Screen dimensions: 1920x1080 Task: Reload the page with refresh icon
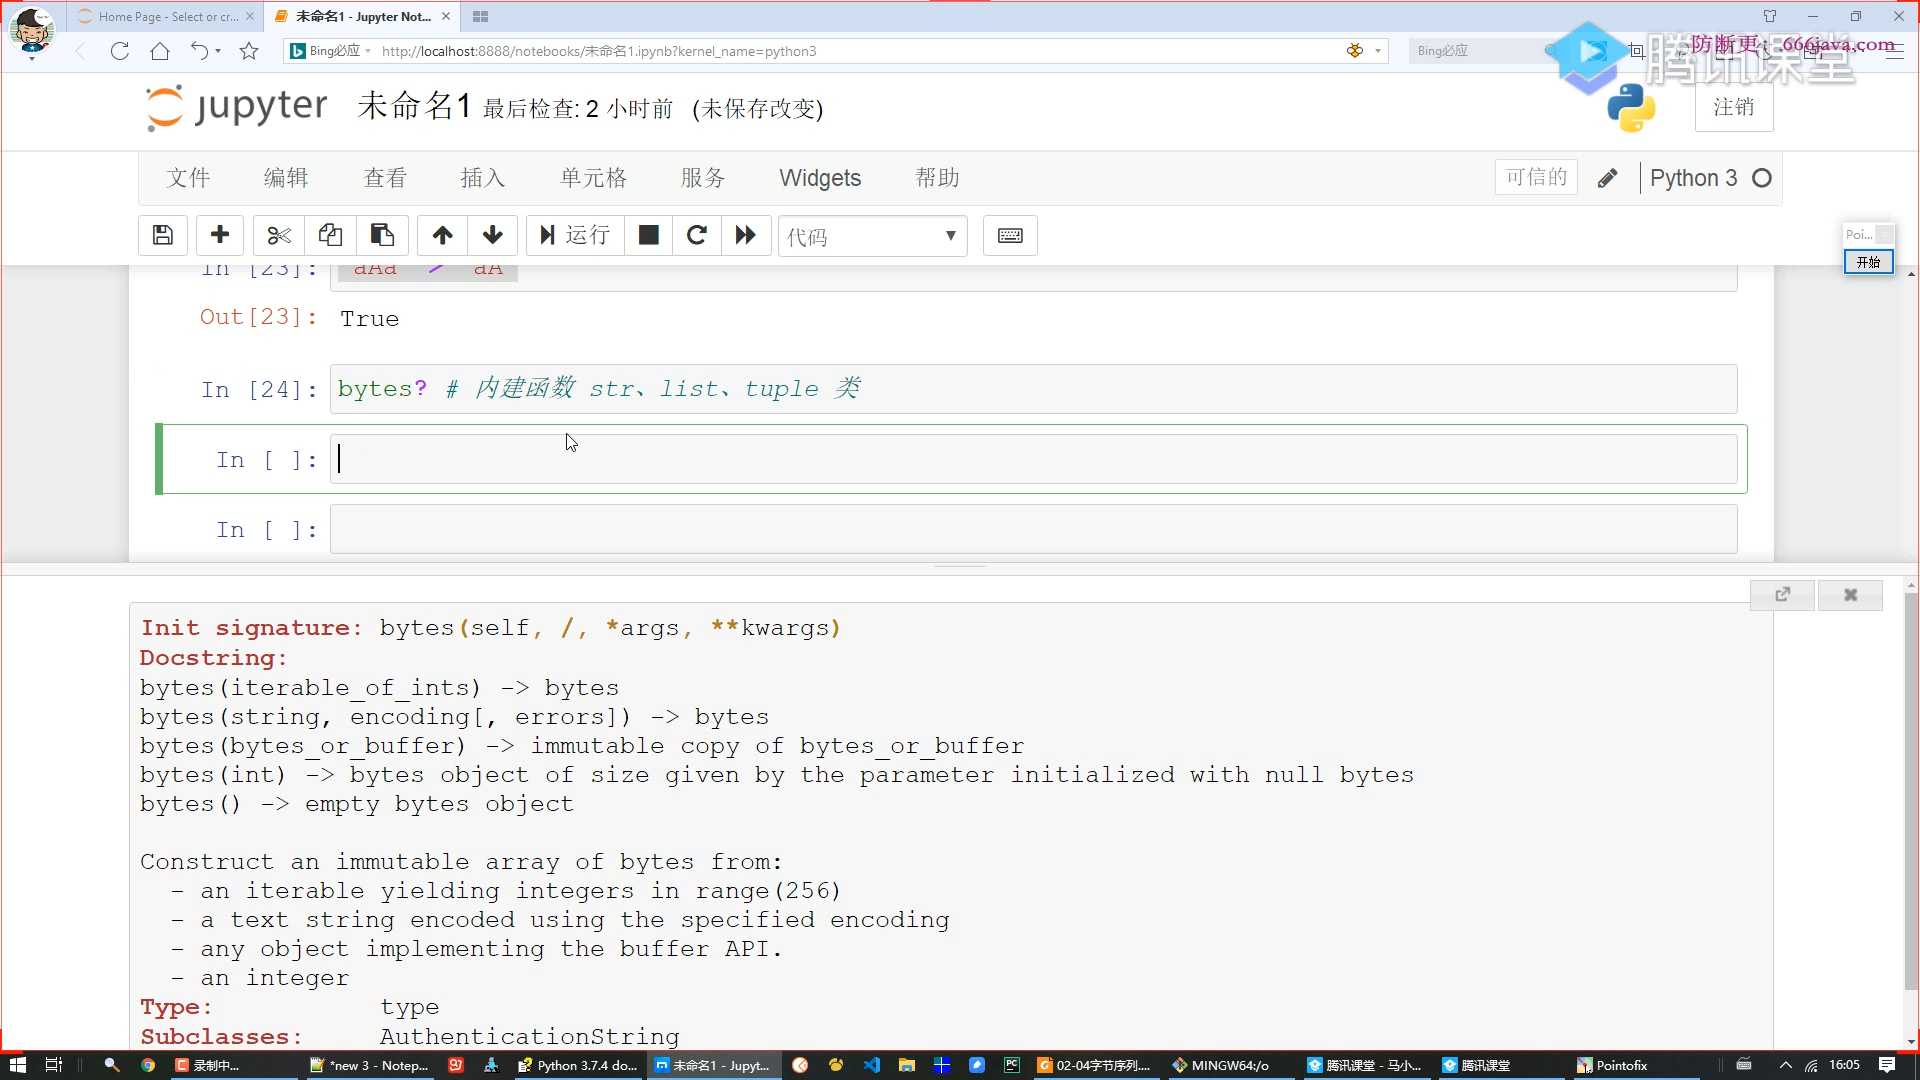(120, 51)
